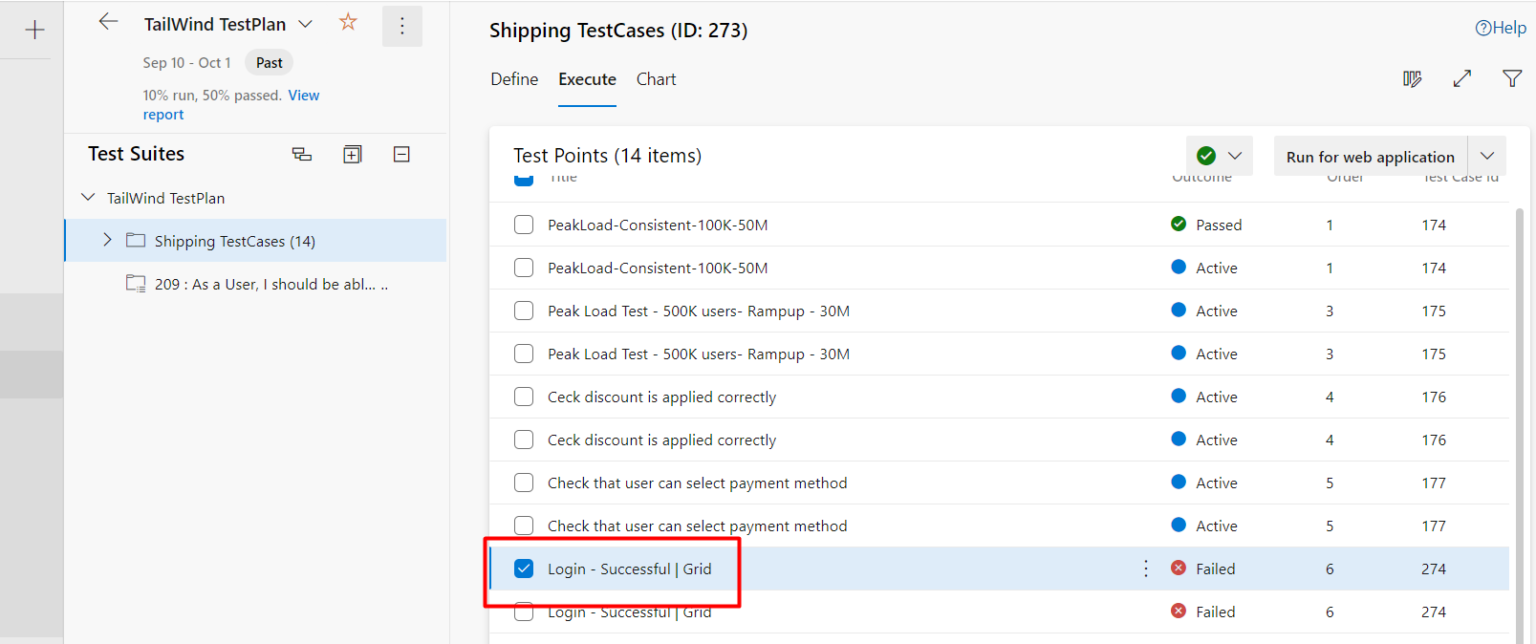Viewport: 1536px width, 644px height.
Task: Open more options menu for Login - Successful Grid
Action: click(x=1145, y=568)
